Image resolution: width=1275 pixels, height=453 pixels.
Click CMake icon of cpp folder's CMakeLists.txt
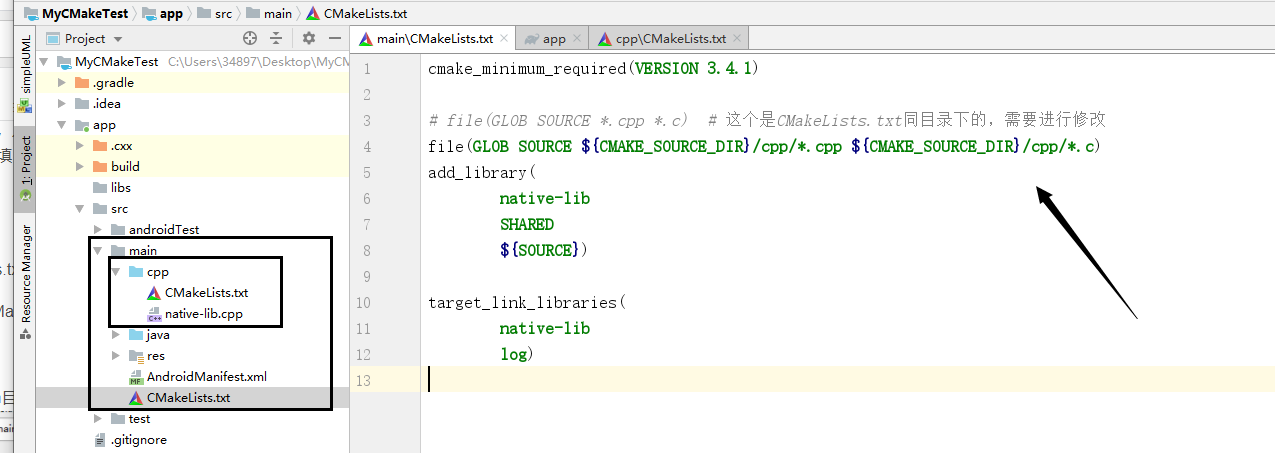pyautogui.click(x=154, y=293)
